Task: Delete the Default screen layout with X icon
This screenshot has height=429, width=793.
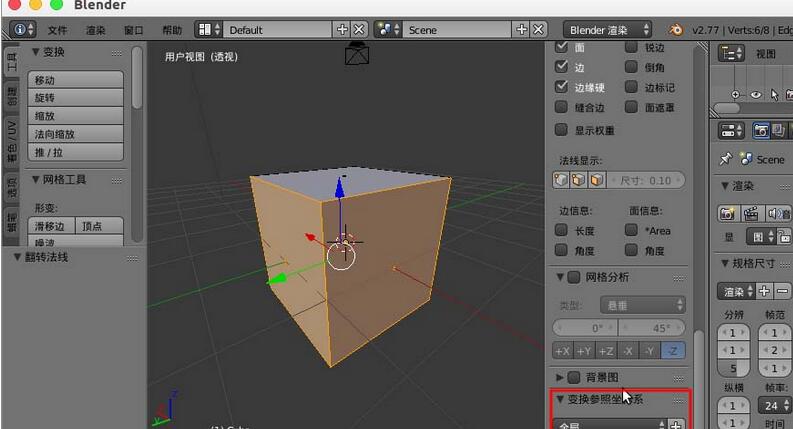Action: click(359, 29)
